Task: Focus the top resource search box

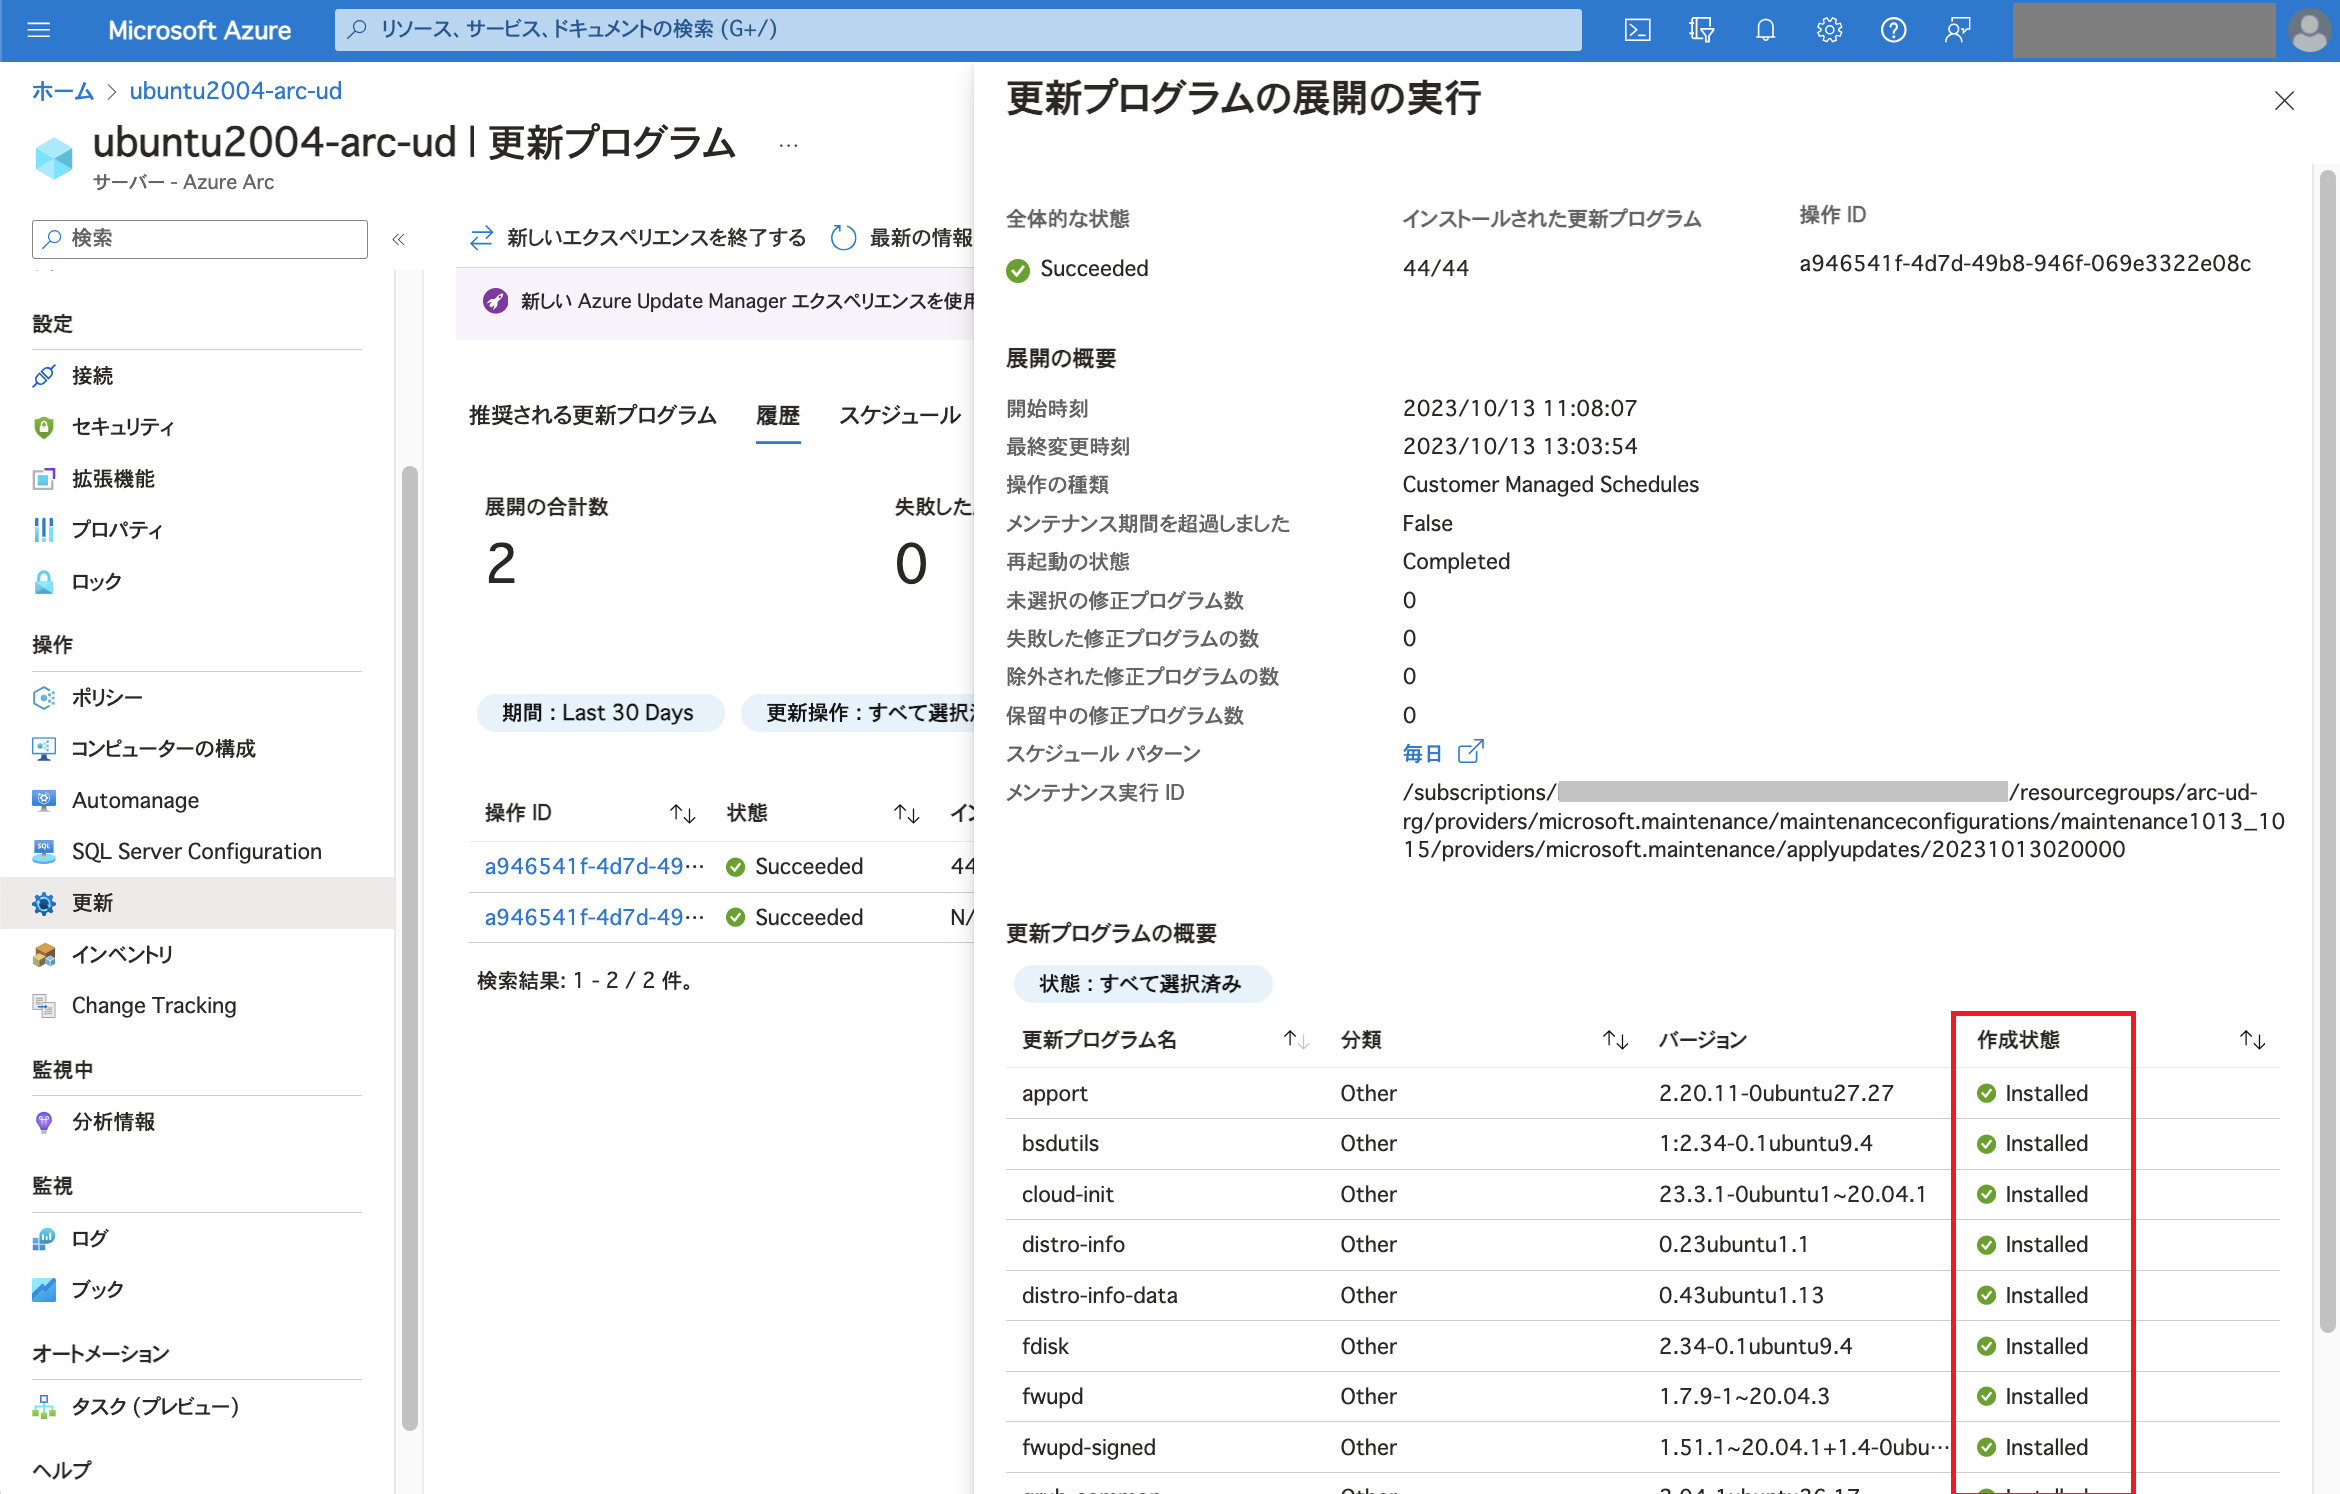Action: pos(958,30)
